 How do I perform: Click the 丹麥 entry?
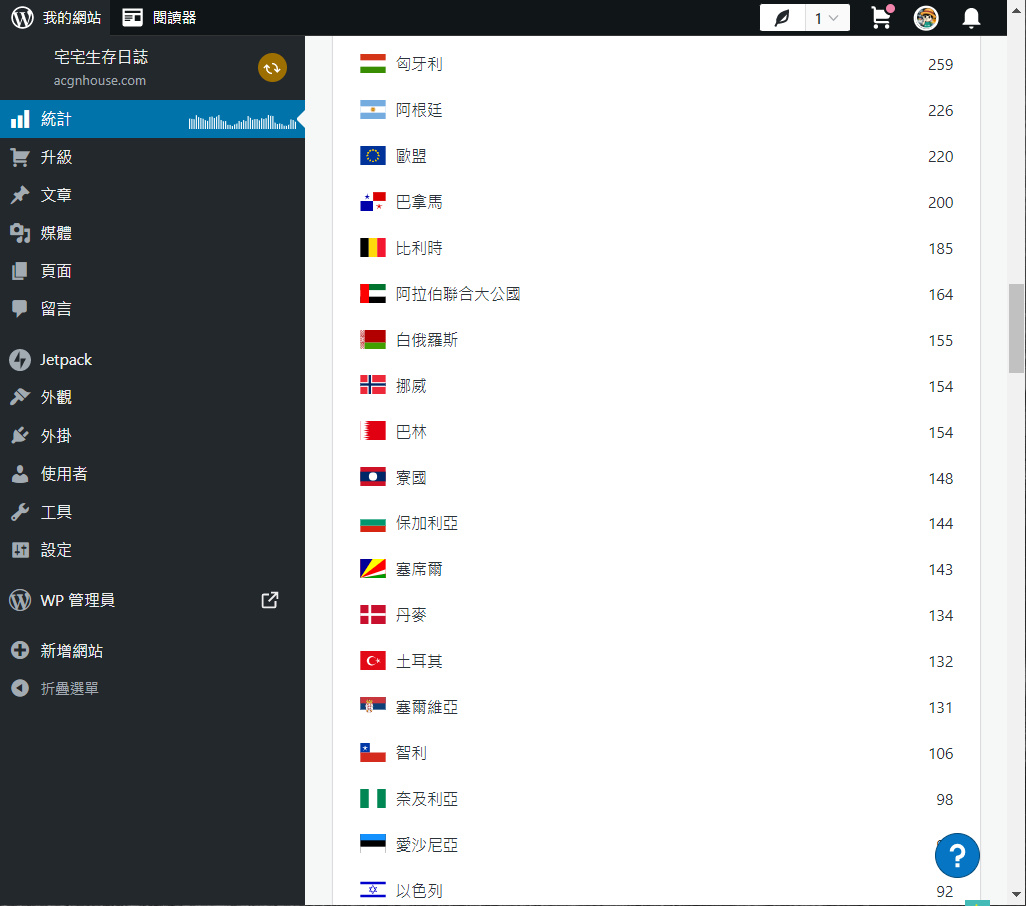[x=656, y=615]
